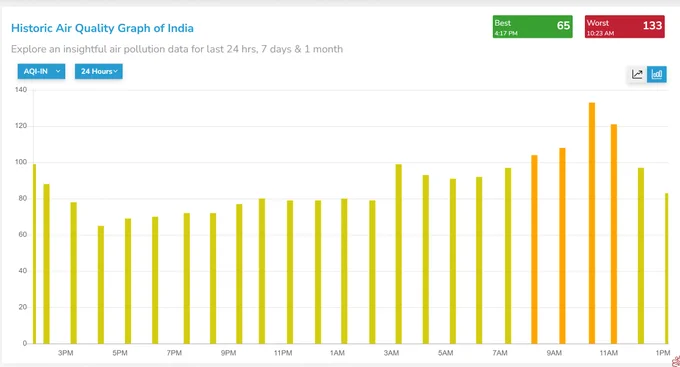
Task: Click the Worst 133 red badge
Action: click(624, 27)
